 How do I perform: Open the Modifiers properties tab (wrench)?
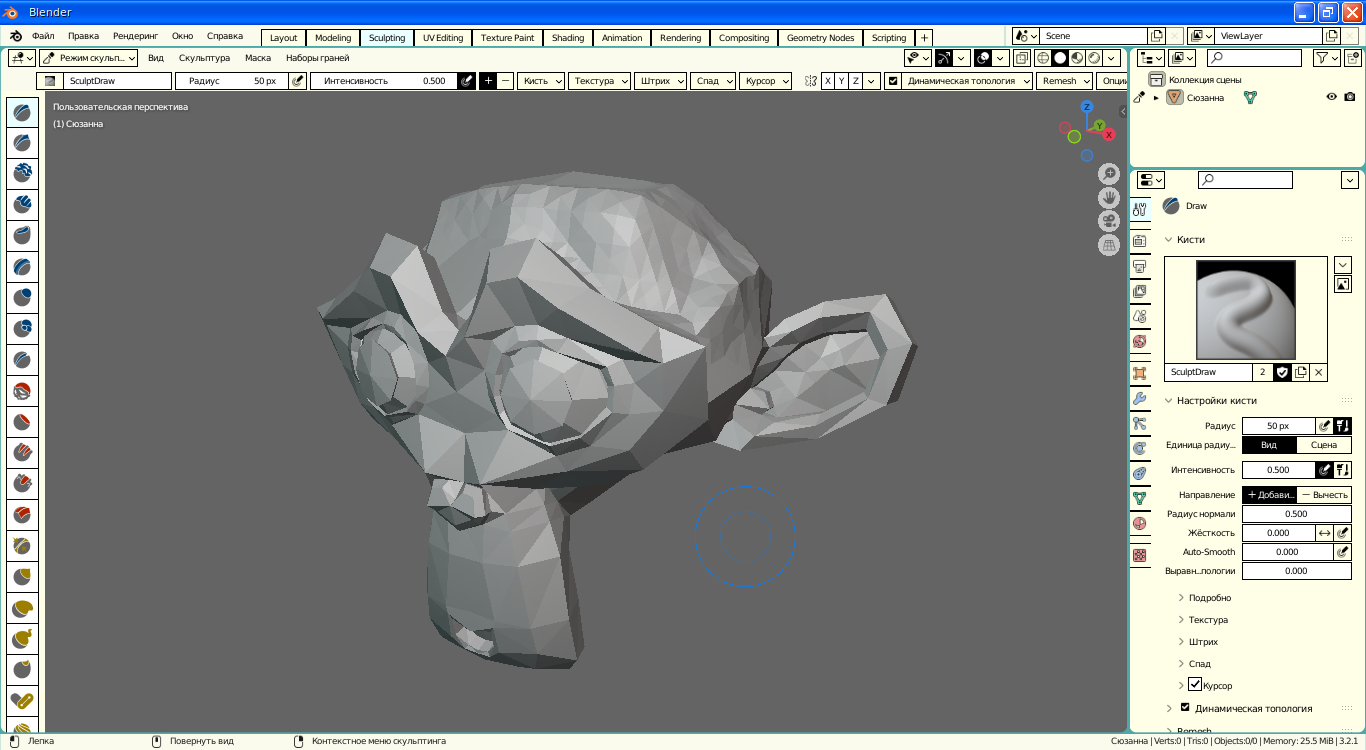click(x=1140, y=398)
